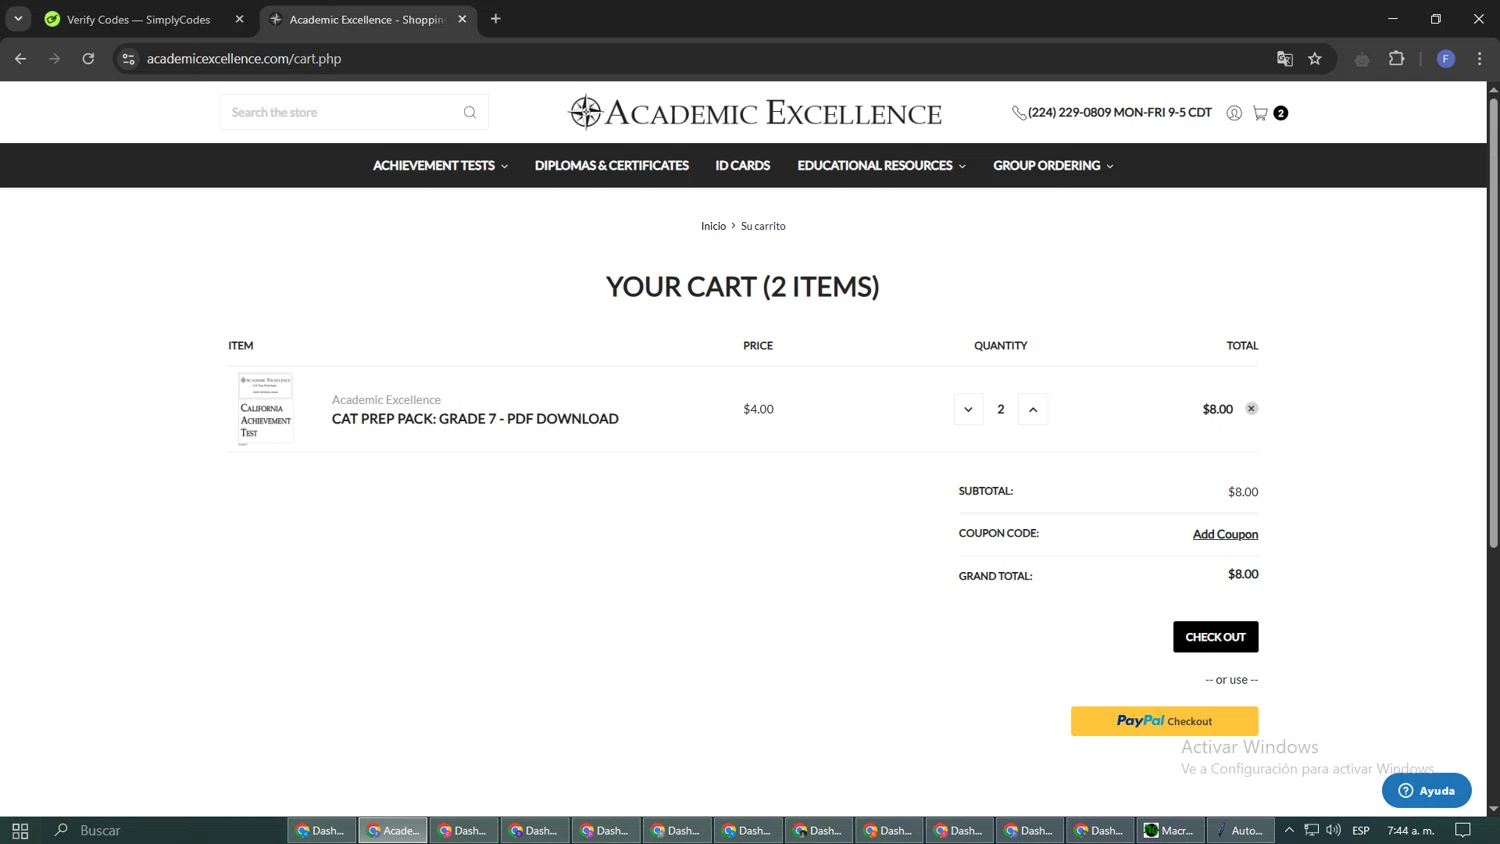This screenshot has width=1500, height=844.
Task: Expand Achievement Tests menu
Action: point(440,166)
